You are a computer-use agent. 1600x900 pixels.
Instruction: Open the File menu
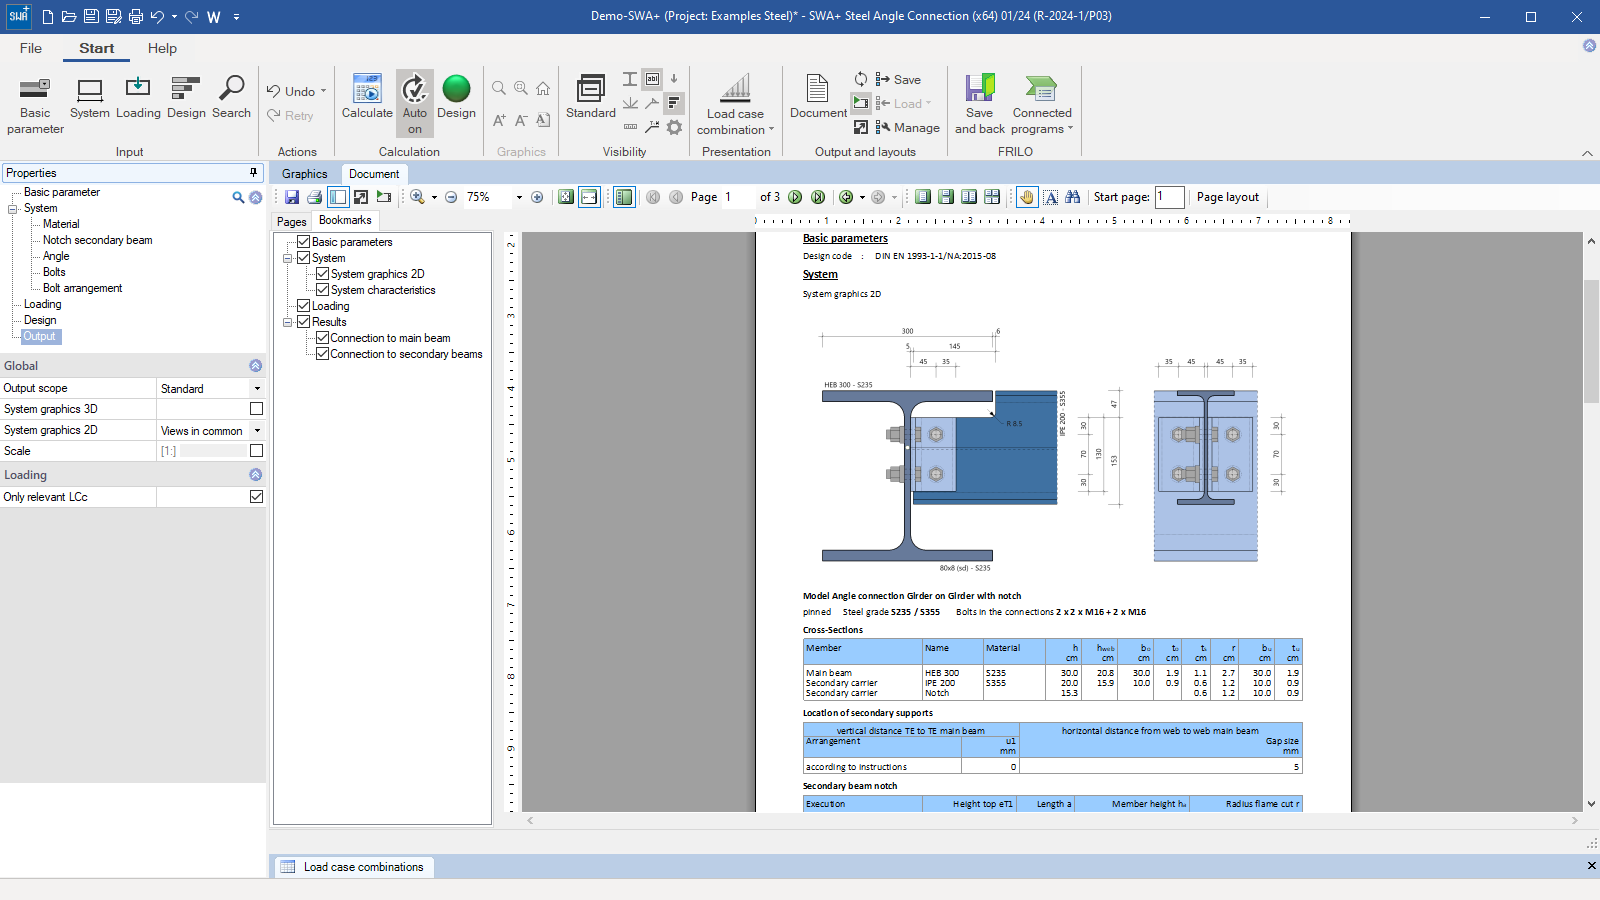coord(31,48)
